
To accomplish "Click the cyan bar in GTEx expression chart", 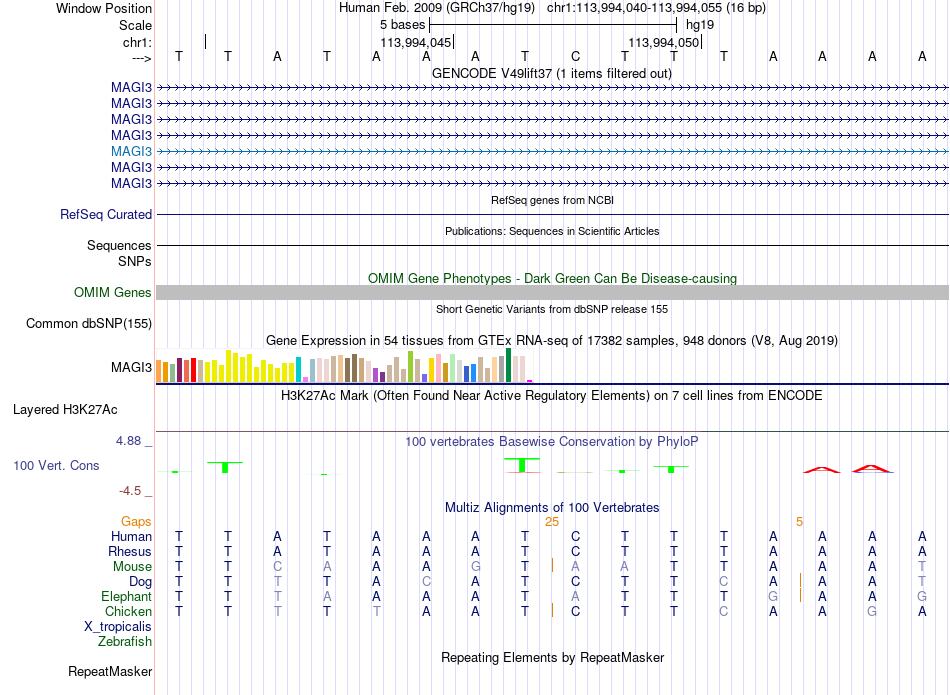I will [x=299, y=370].
